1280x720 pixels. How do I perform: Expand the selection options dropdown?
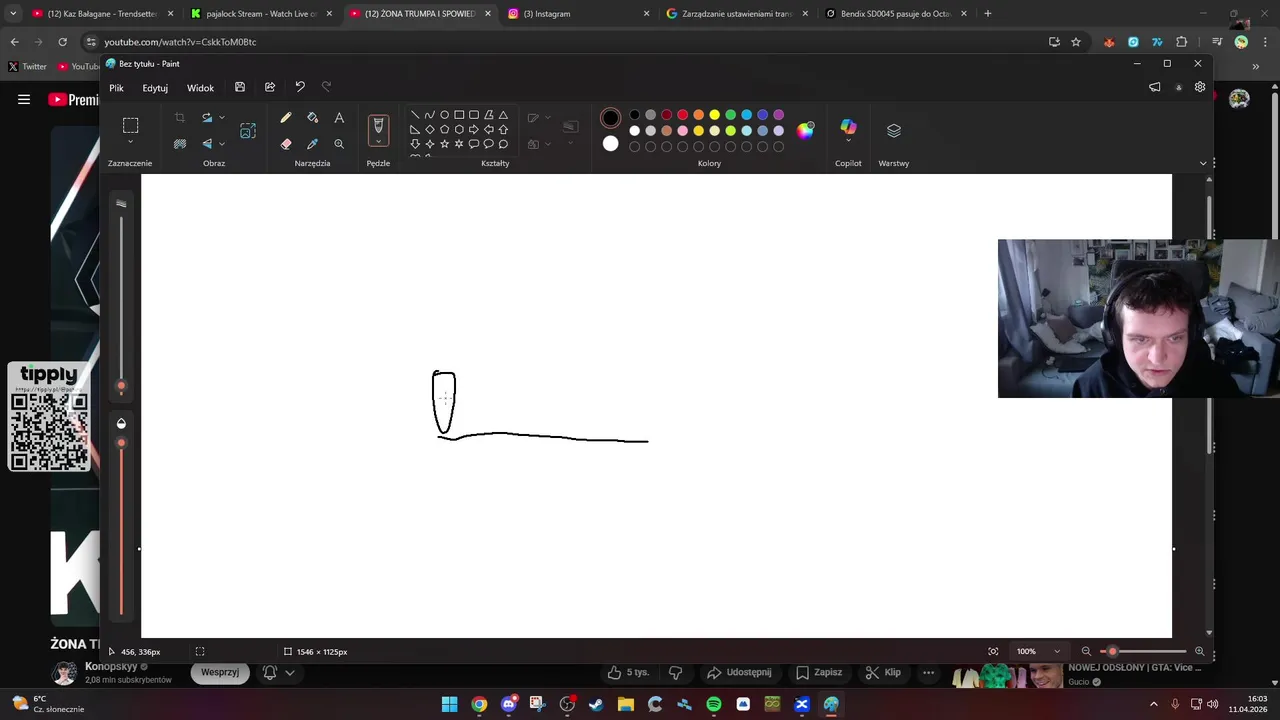130,142
